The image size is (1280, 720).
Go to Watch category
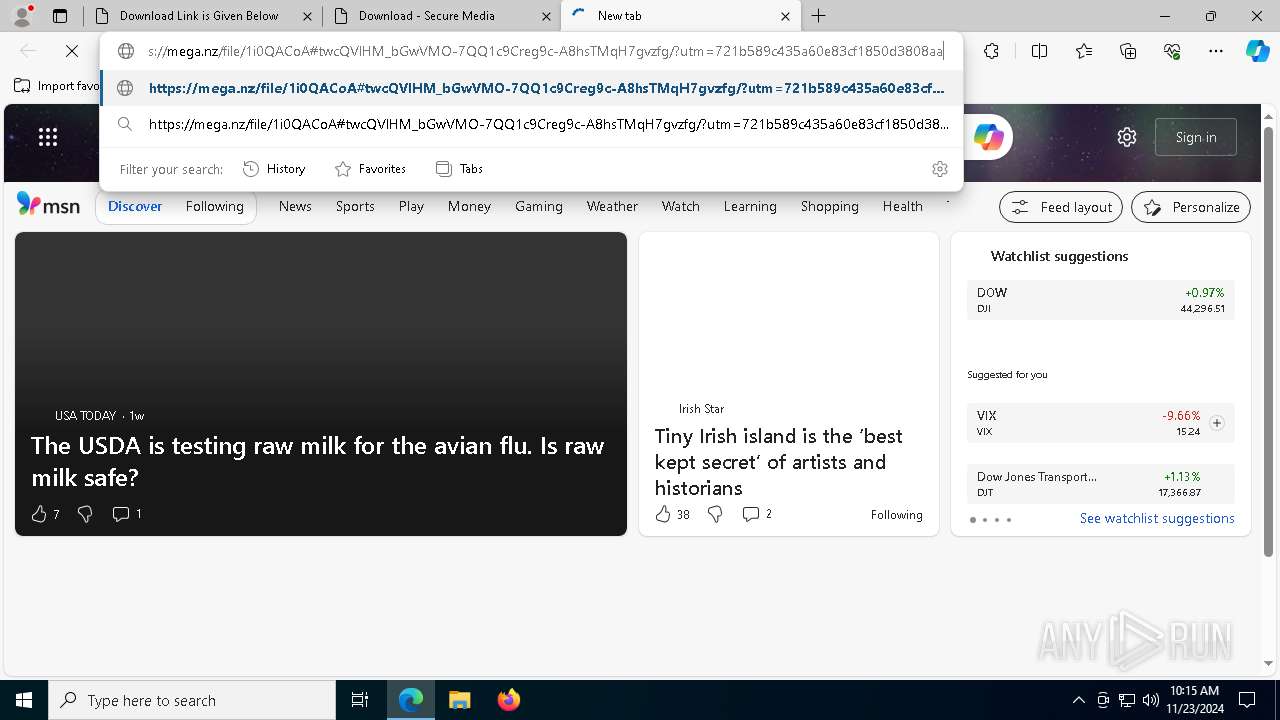tap(680, 206)
